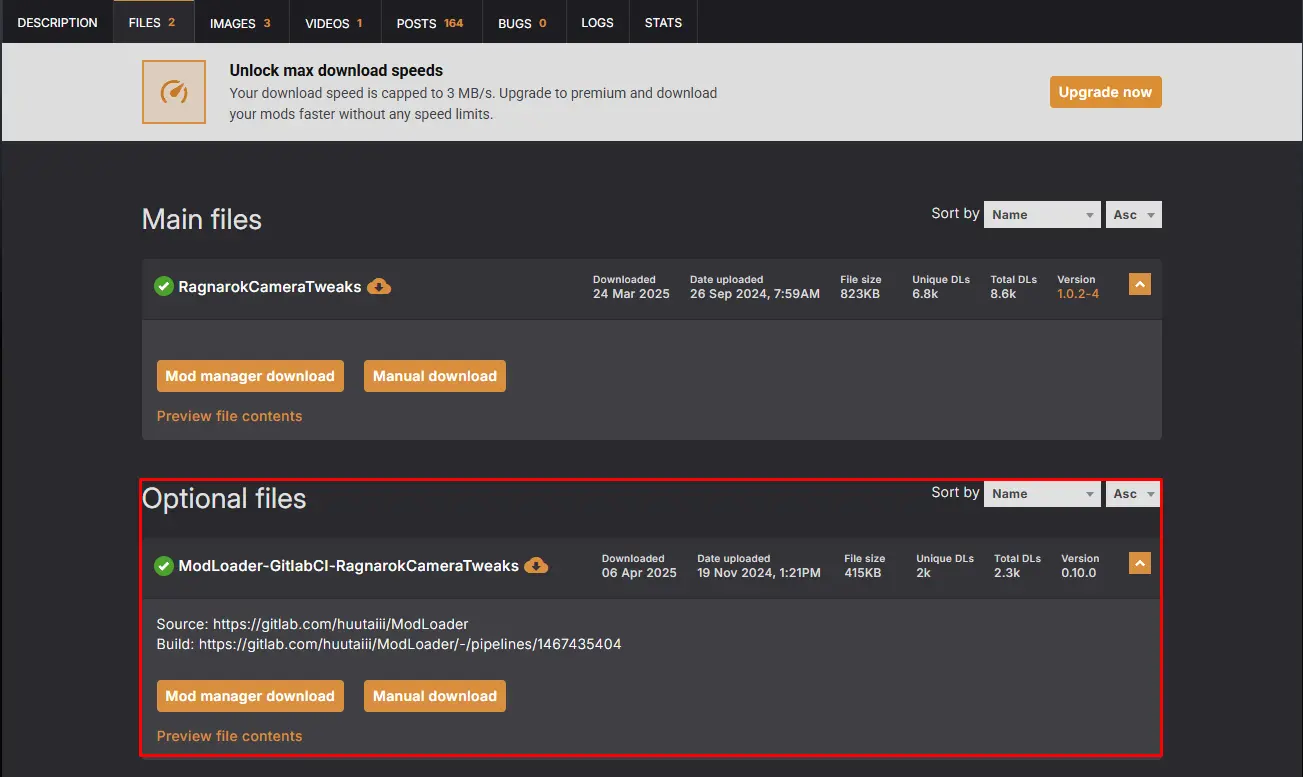Switch to the Description tab
This screenshot has width=1303, height=777.
[x=58, y=22]
